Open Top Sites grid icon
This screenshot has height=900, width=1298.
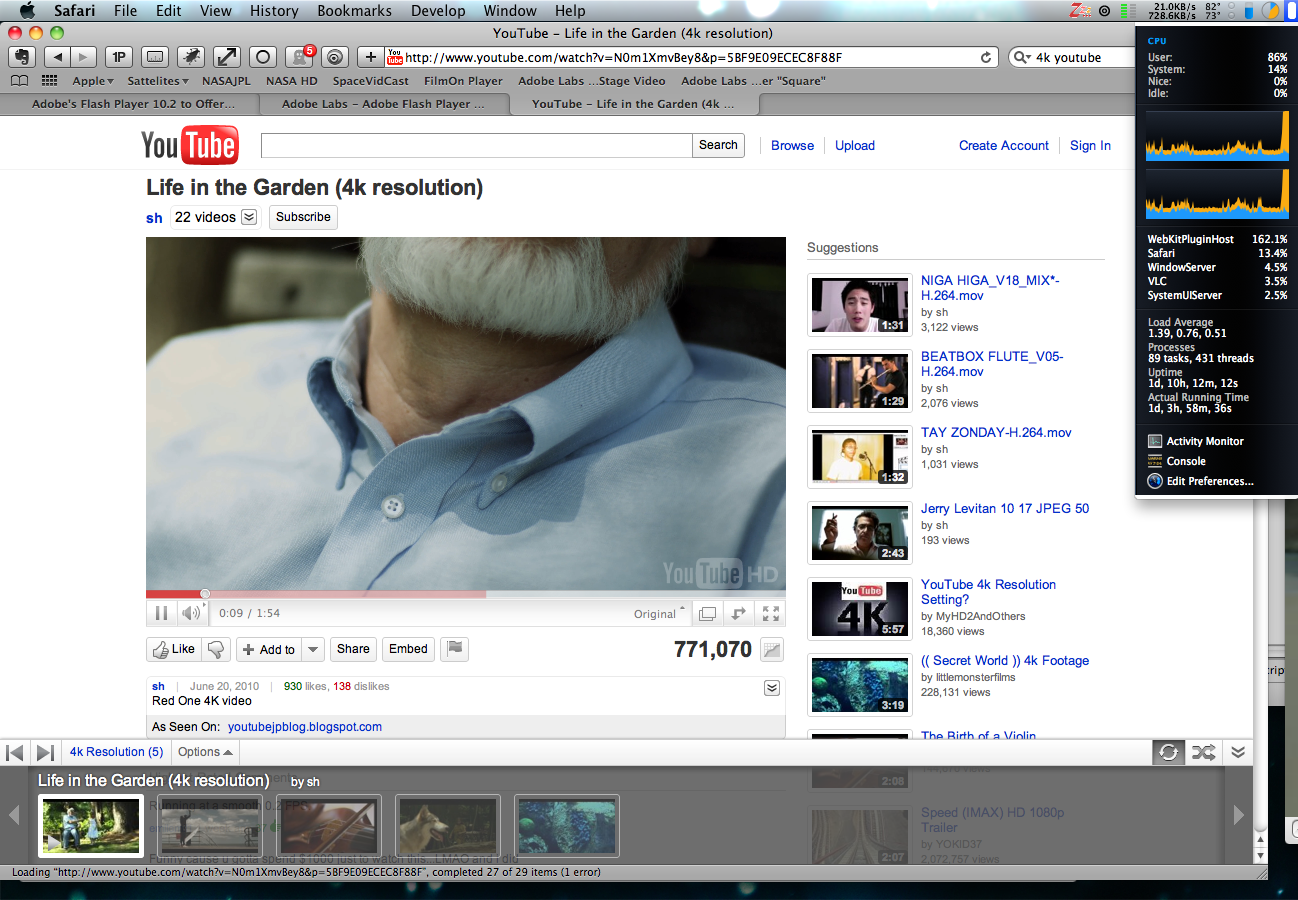[49, 81]
